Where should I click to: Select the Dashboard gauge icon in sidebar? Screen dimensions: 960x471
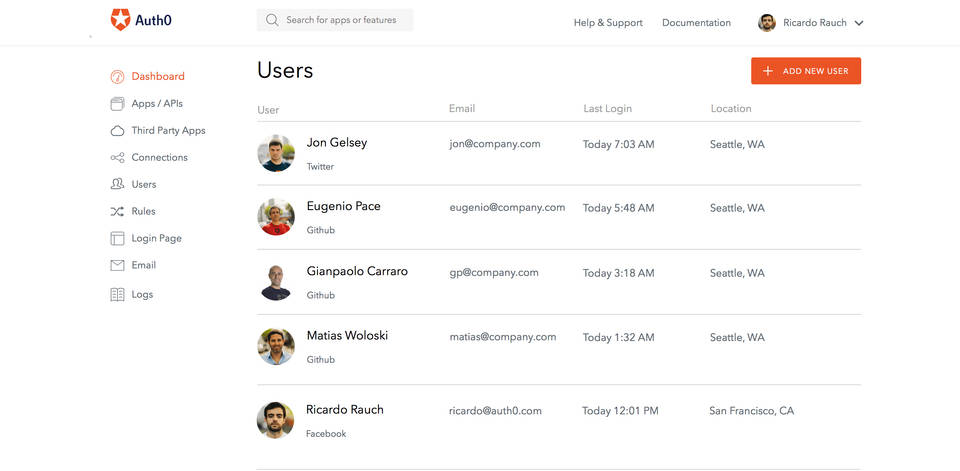(x=117, y=76)
